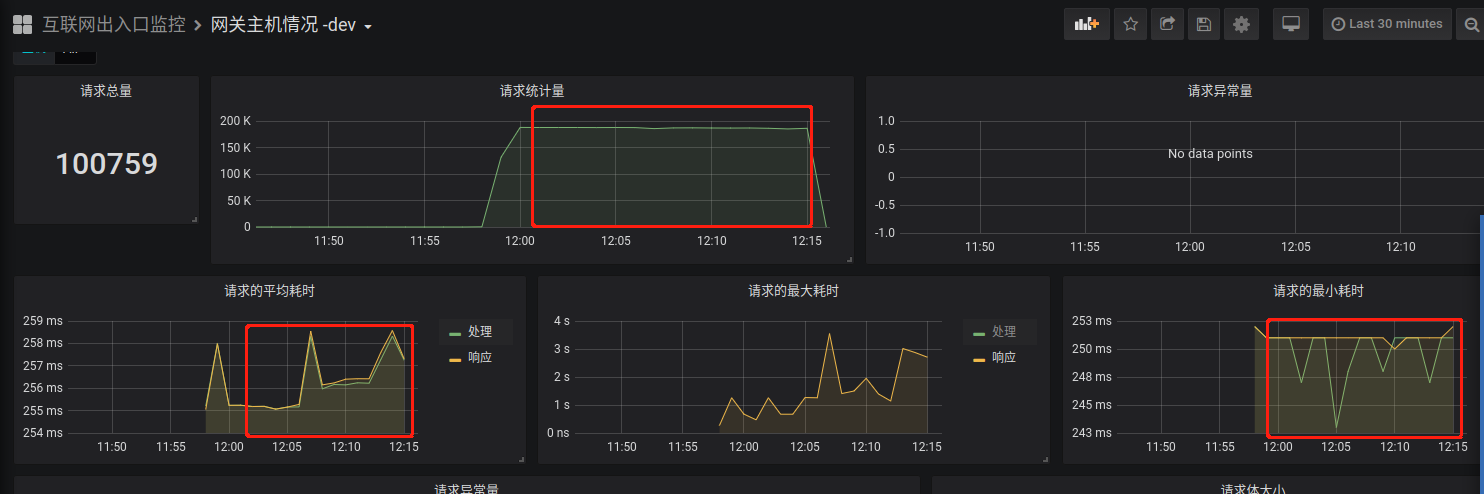Screen dimensions: 1484x494
Task: Click the 100759 total request value
Action: click(x=106, y=164)
